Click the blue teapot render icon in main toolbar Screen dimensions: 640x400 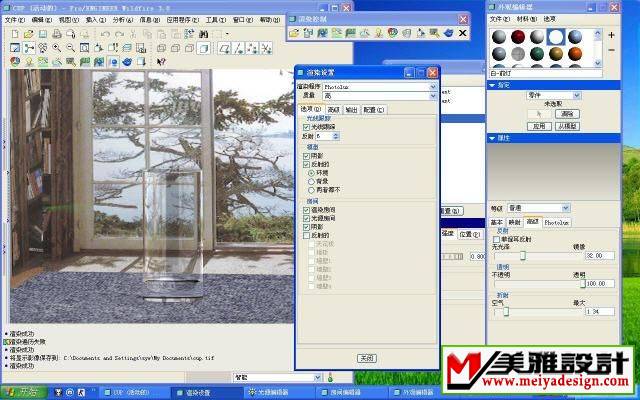(x=127, y=62)
